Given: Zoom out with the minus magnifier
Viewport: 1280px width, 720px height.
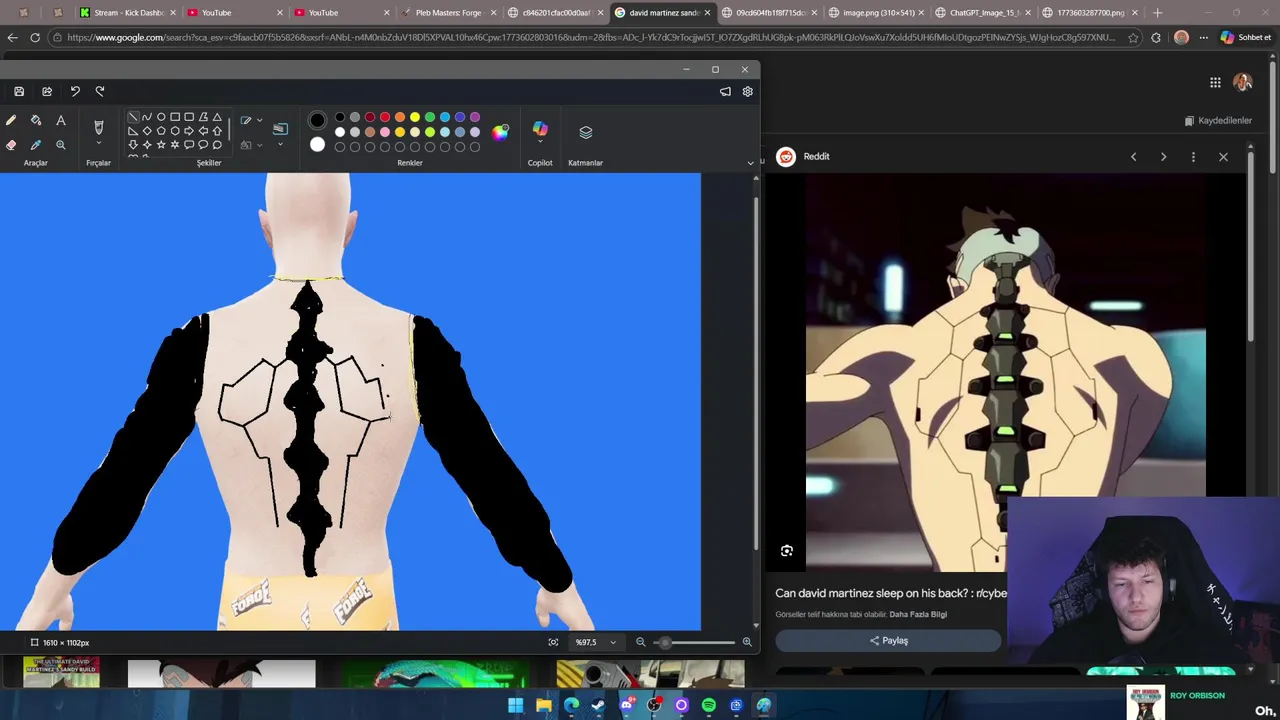Looking at the screenshot, I should coord(640,642).
